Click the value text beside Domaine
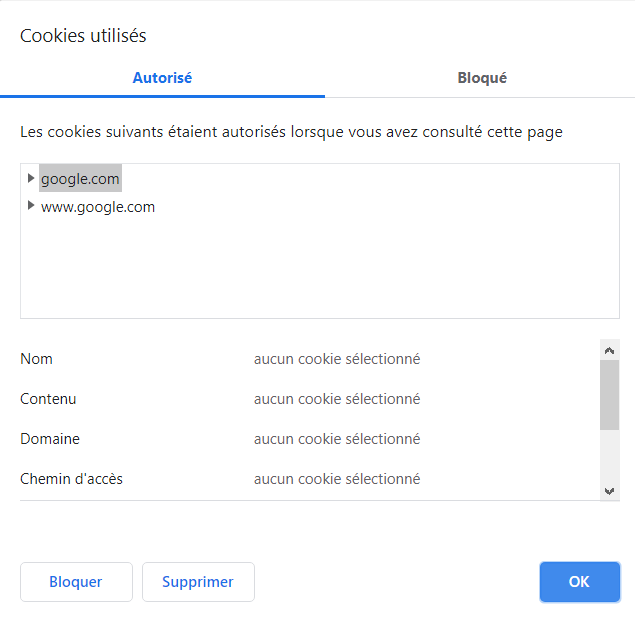 337,439
